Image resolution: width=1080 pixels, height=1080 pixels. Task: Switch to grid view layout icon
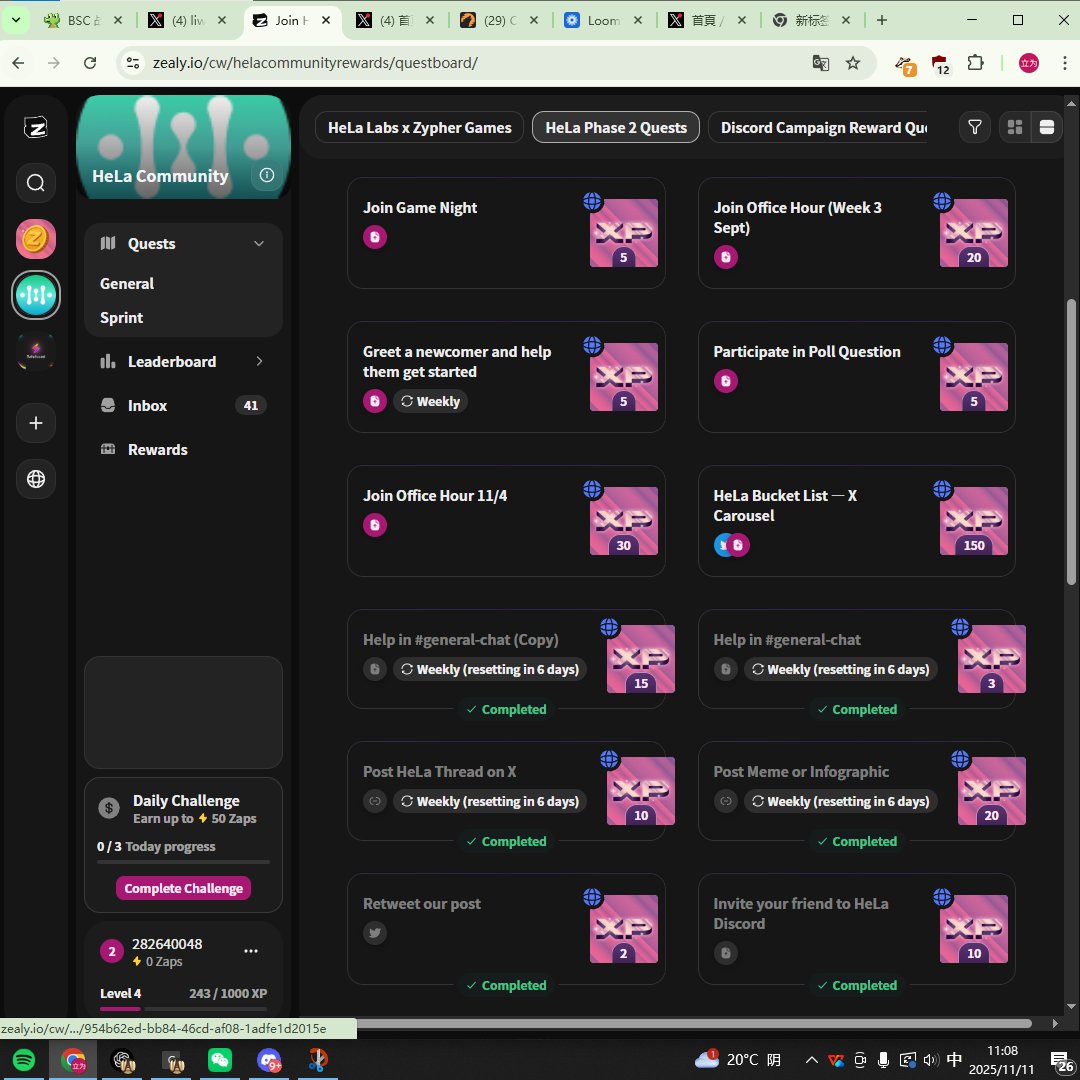(1015, 127)
